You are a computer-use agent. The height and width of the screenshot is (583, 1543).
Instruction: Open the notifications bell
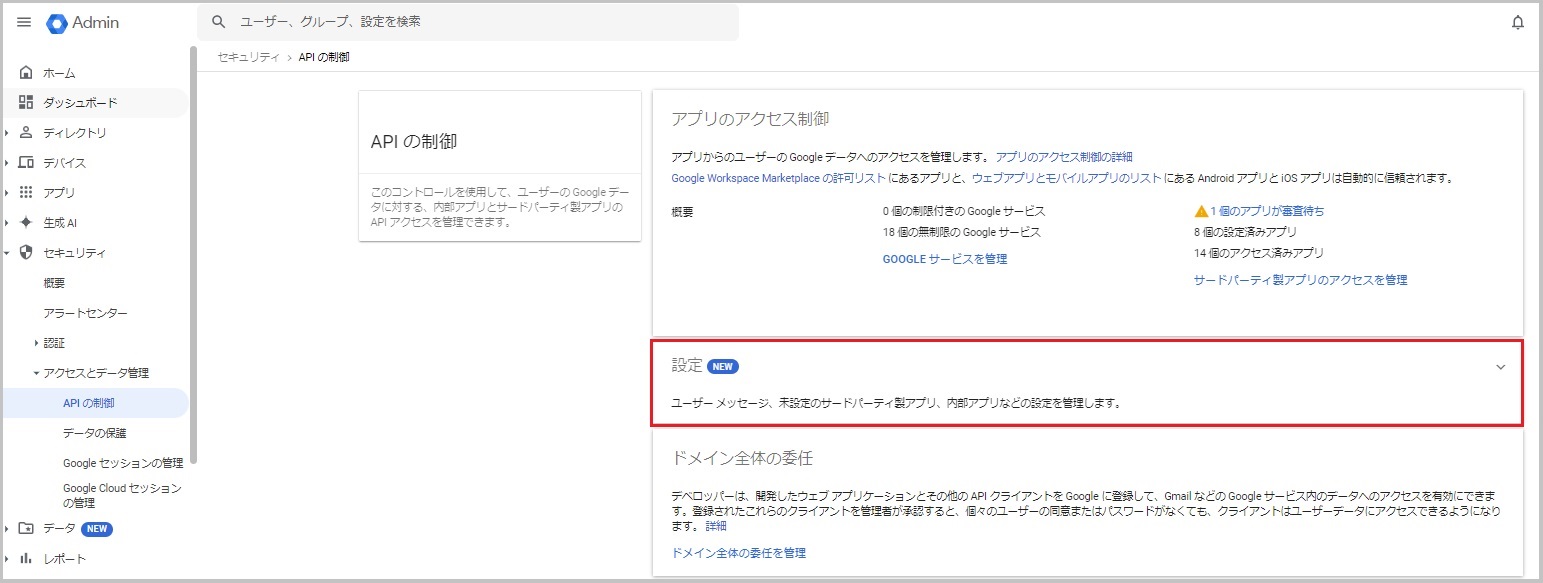point(1517,22)
